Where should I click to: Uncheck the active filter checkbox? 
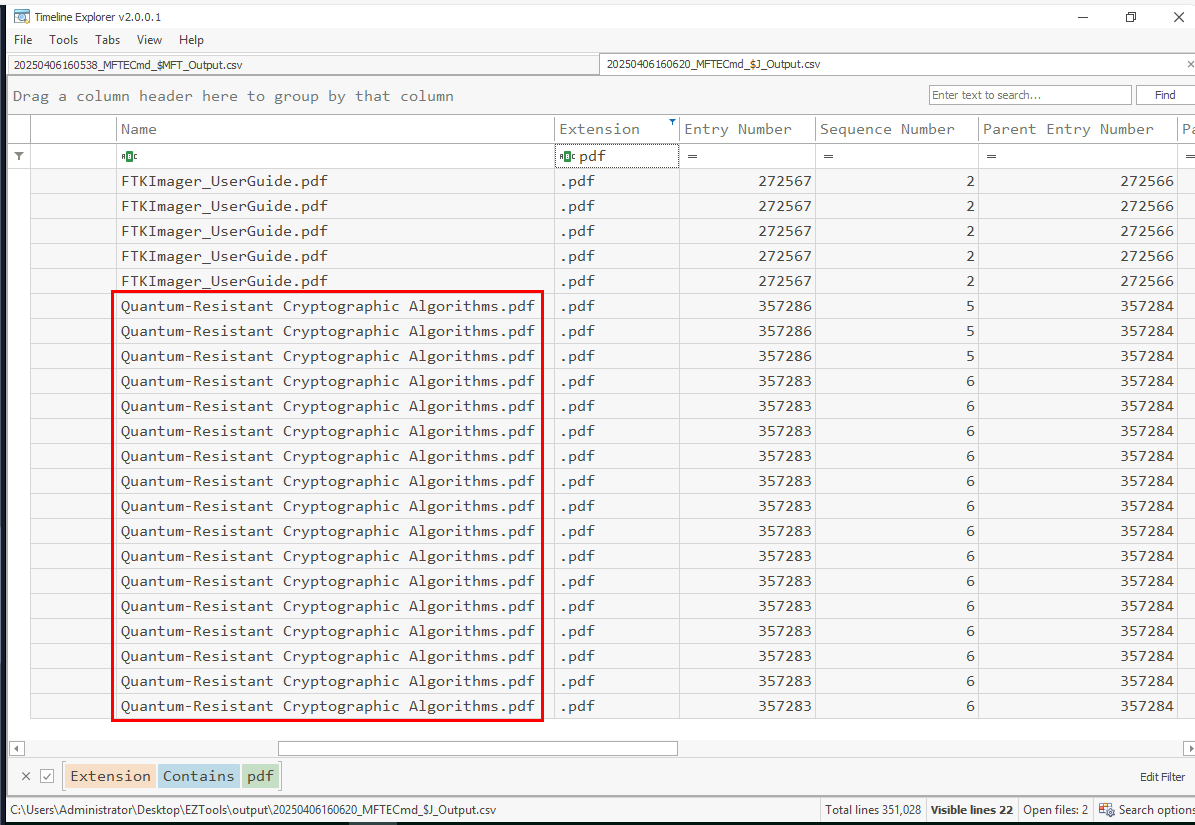47,776
